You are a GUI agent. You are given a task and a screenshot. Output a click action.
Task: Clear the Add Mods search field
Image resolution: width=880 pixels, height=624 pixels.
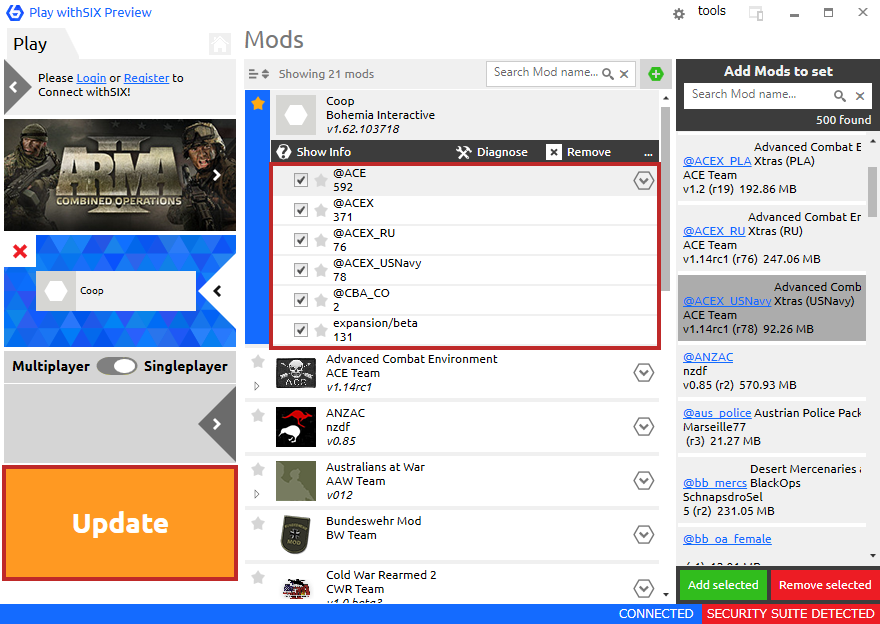[x=860, y=96]
